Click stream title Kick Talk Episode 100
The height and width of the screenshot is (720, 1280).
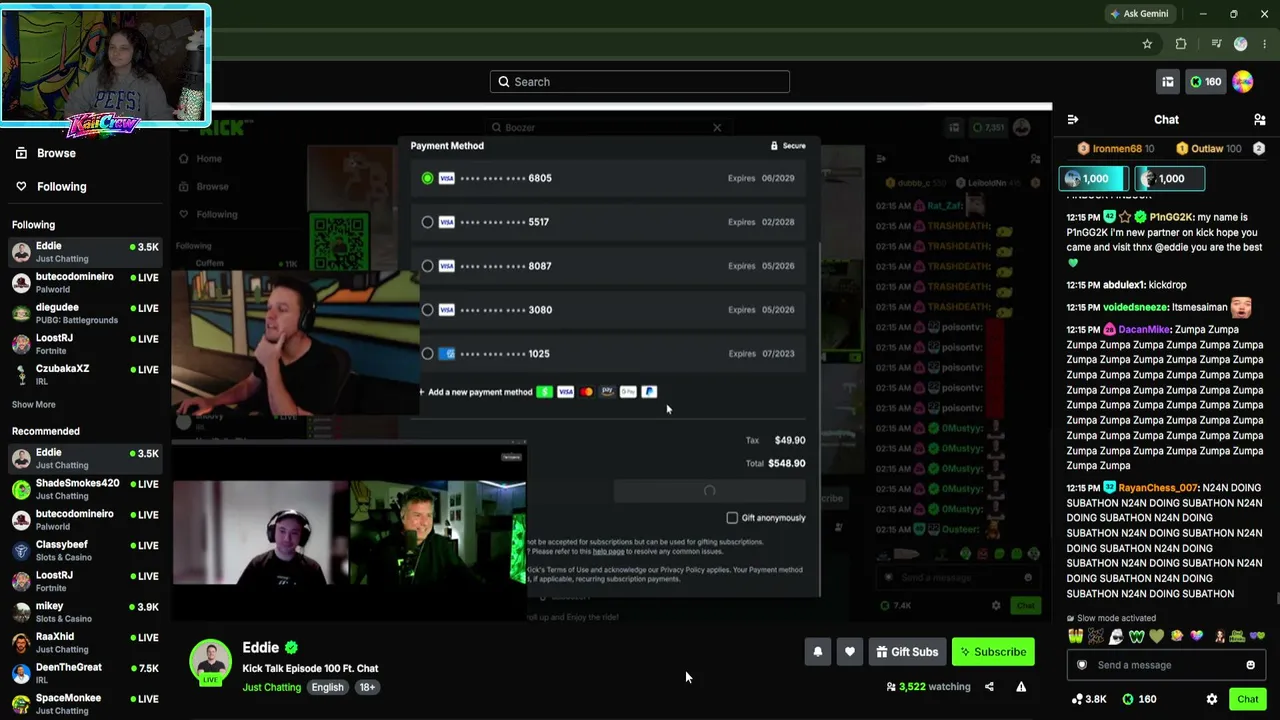(x=310, y=668)
